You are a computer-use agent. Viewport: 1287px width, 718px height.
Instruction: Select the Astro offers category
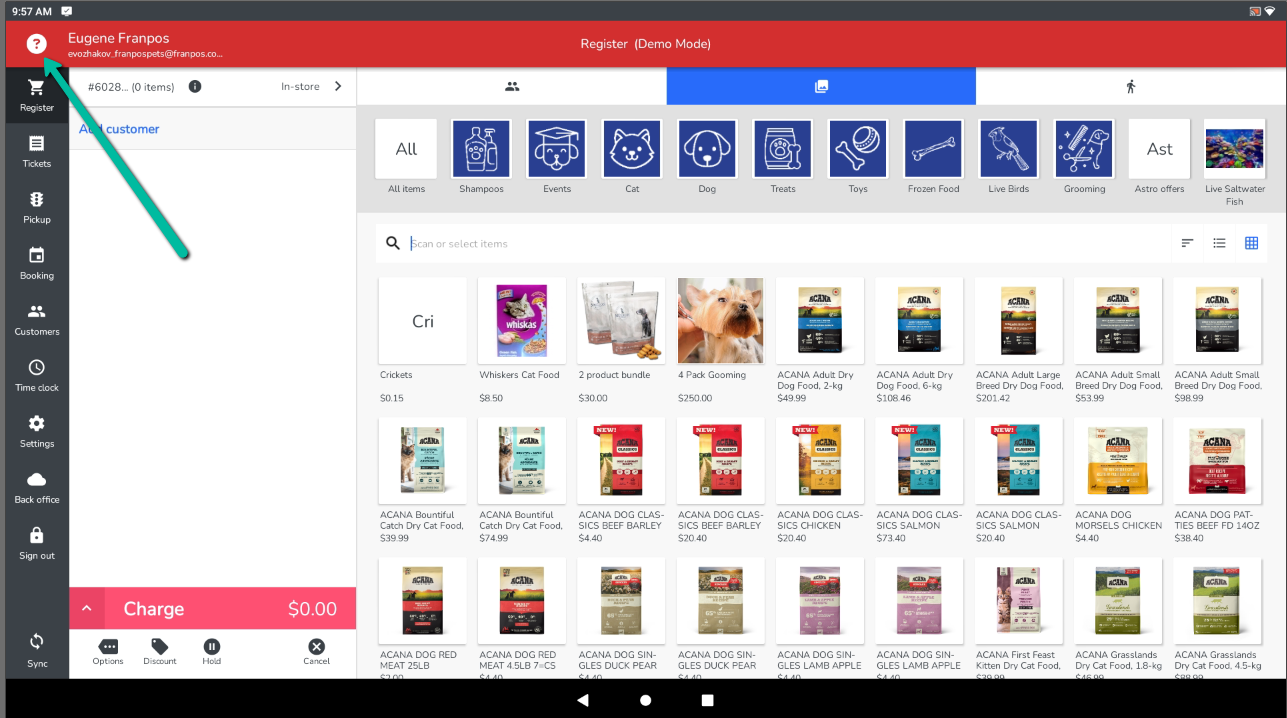point(1159,156)
